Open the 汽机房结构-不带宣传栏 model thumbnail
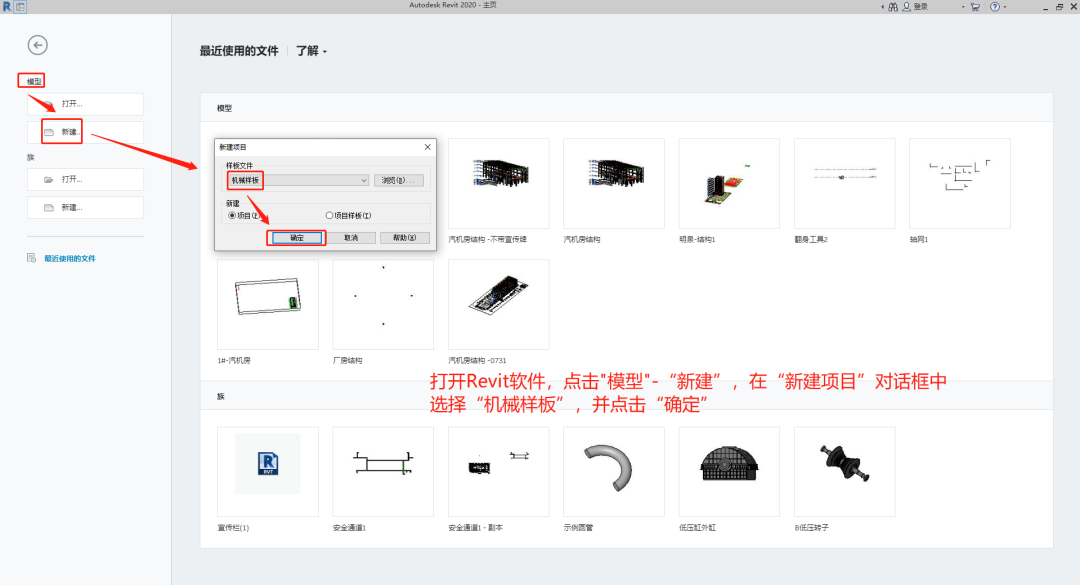1080x585 pixels. 499,183
